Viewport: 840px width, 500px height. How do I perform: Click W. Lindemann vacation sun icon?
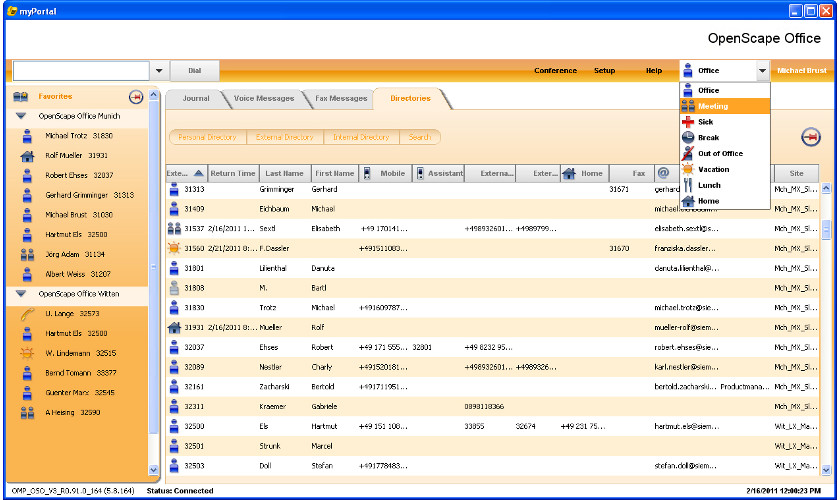point(27,353)
